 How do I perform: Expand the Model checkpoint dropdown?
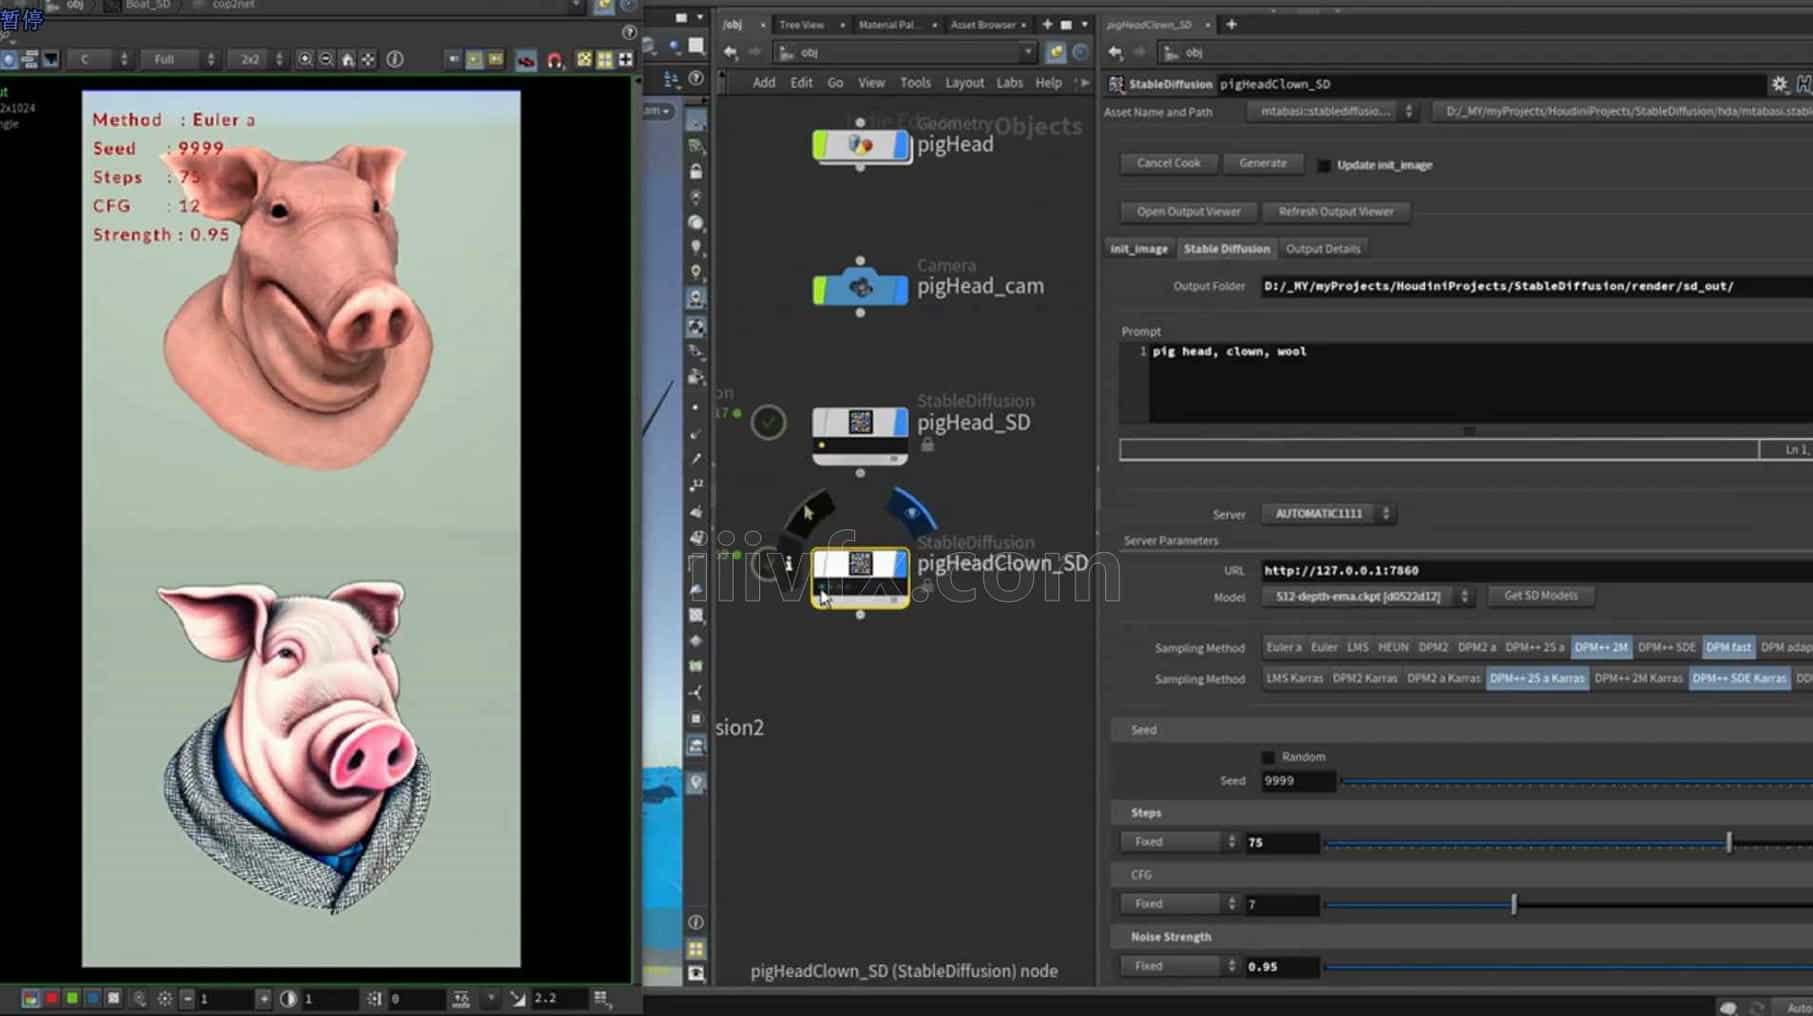point(1366,597)
